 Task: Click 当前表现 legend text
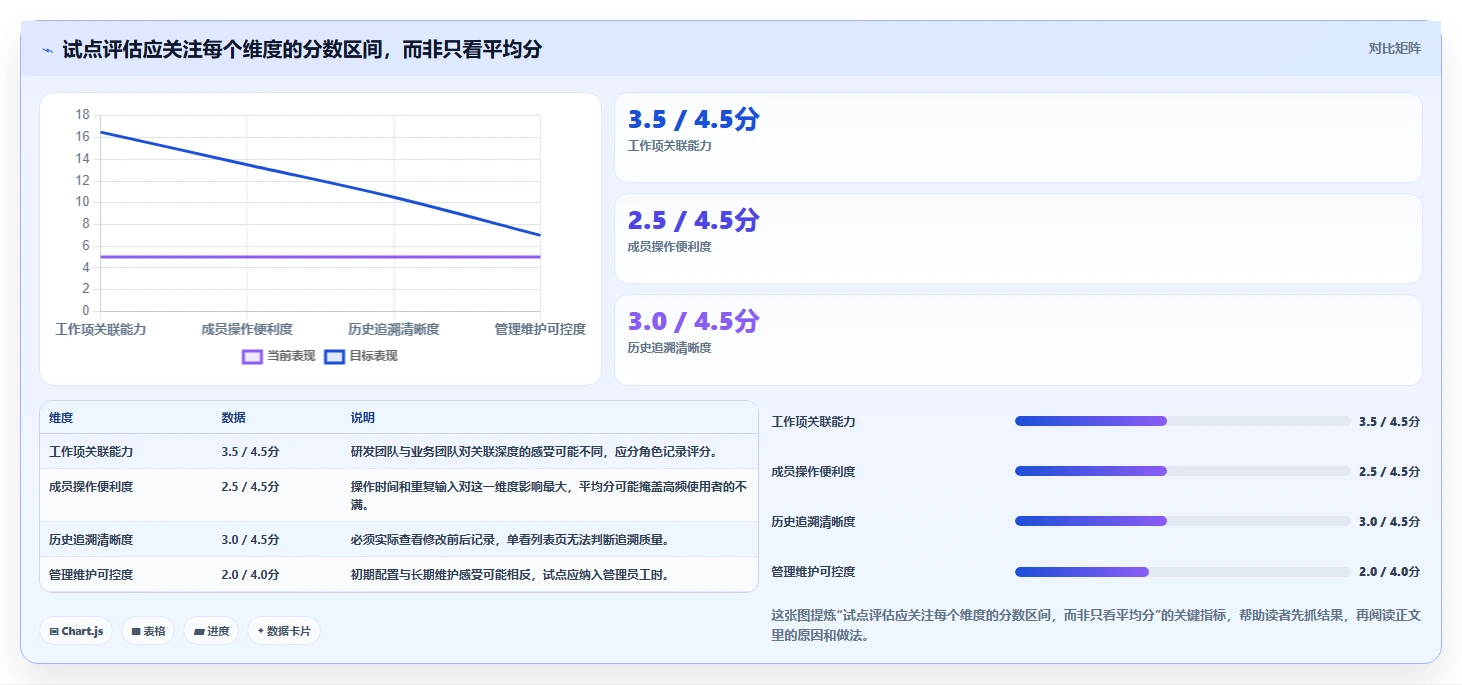[291, 356]
